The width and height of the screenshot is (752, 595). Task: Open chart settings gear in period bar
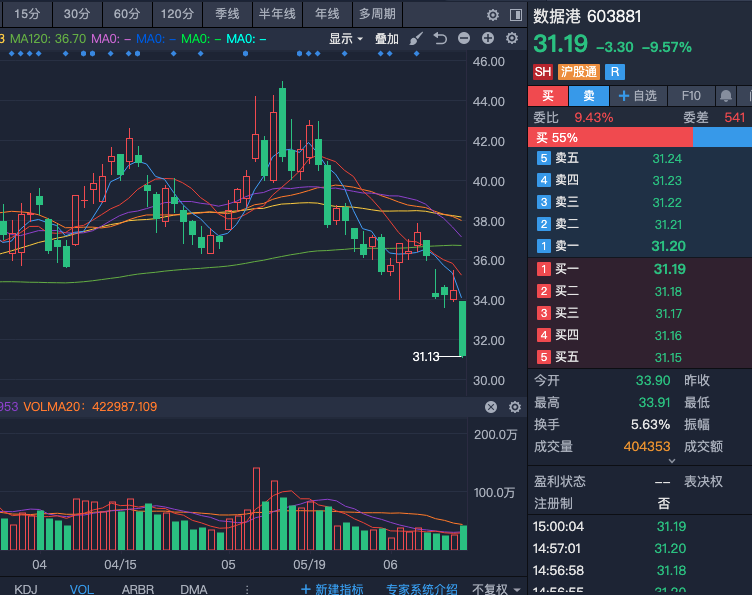[493, 15]
